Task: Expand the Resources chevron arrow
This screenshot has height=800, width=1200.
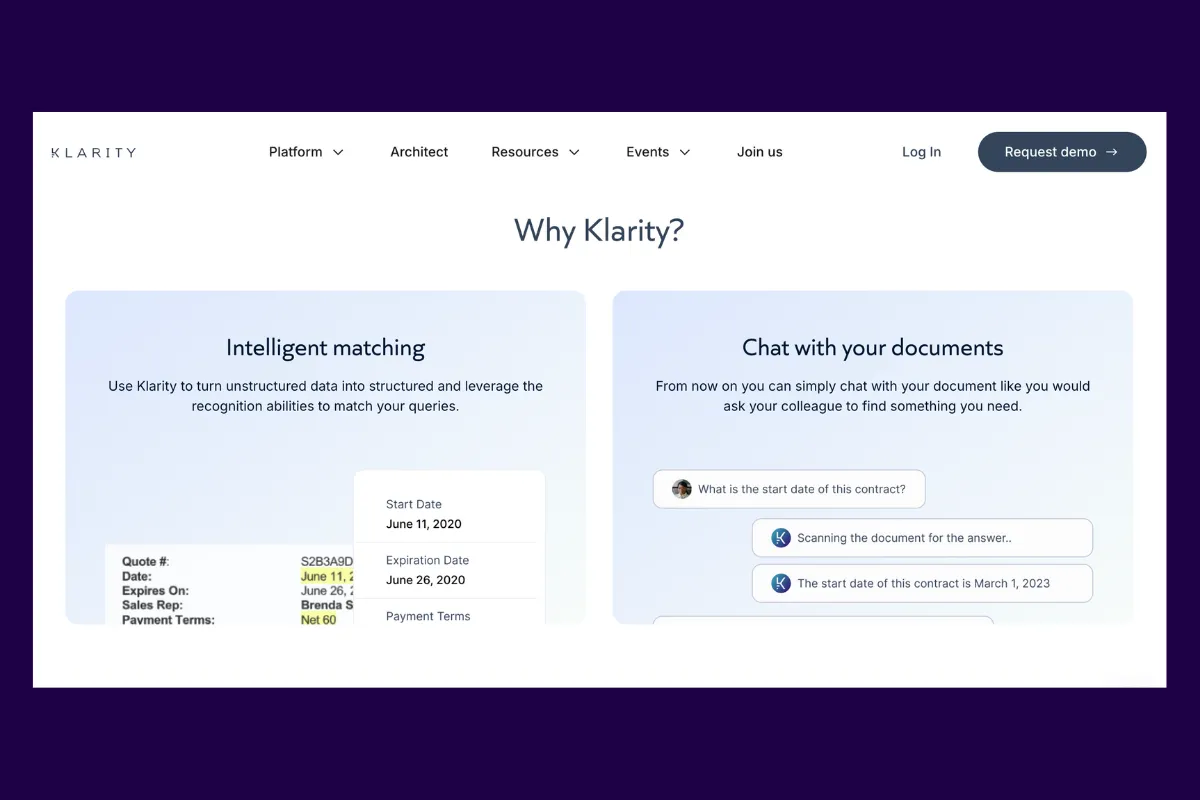Action: point(574,152)
